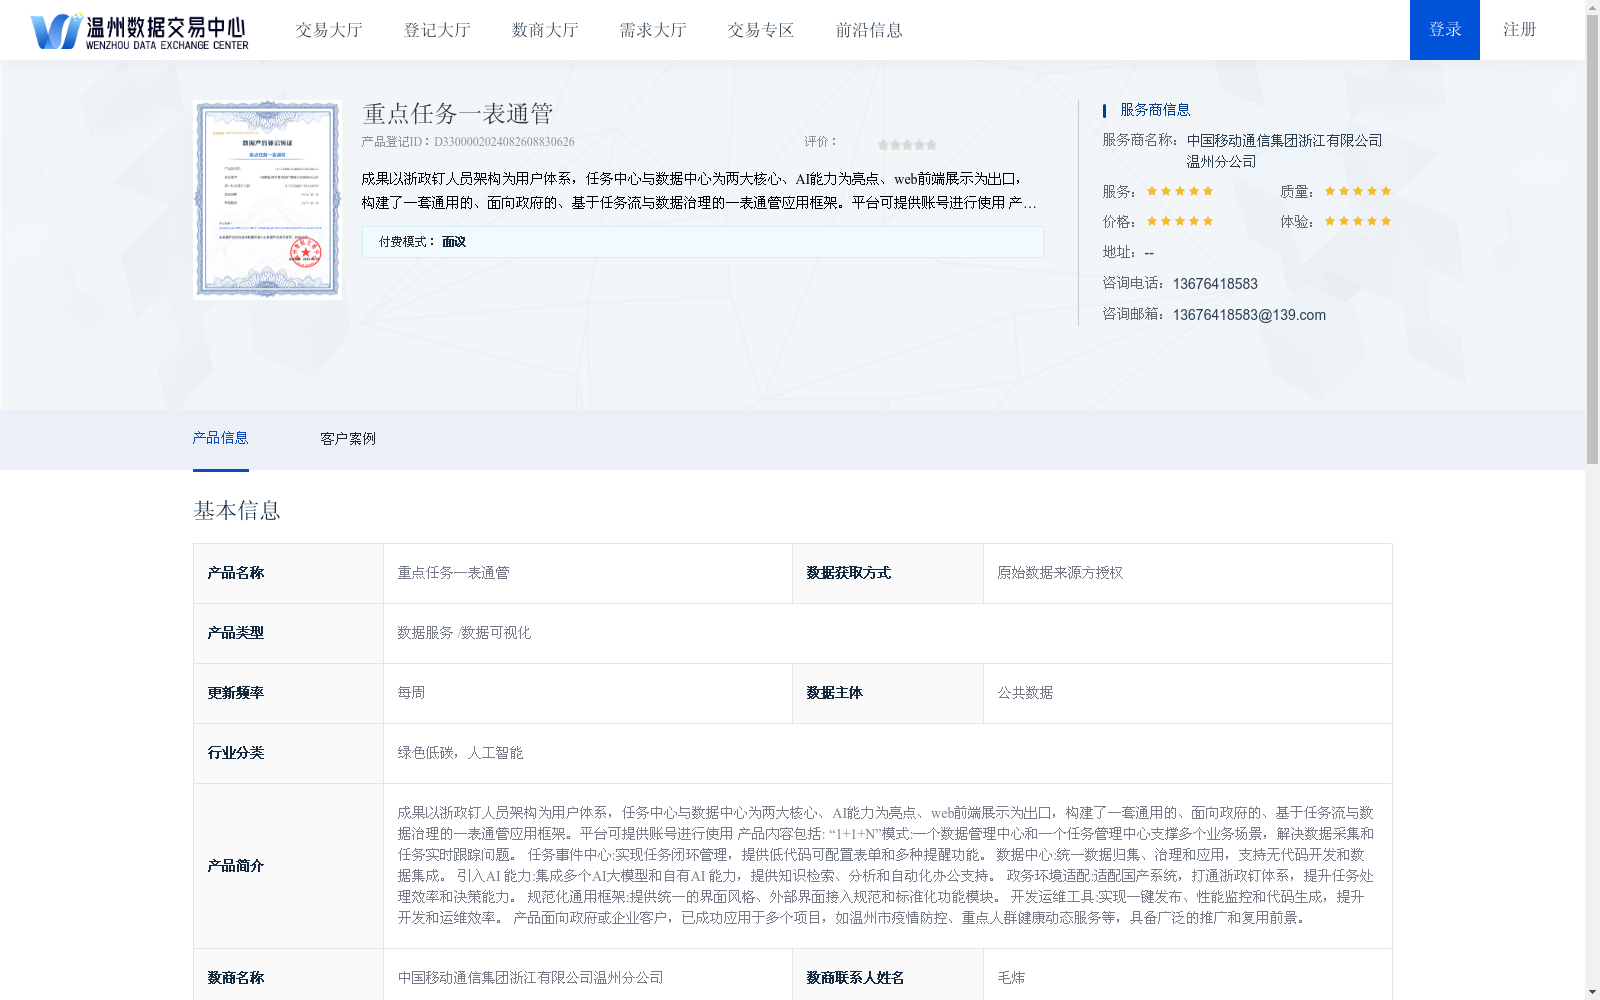Click the 服务 rating stars
The height and width of the screenshot is (1000, 1600).
point(1180,191)
